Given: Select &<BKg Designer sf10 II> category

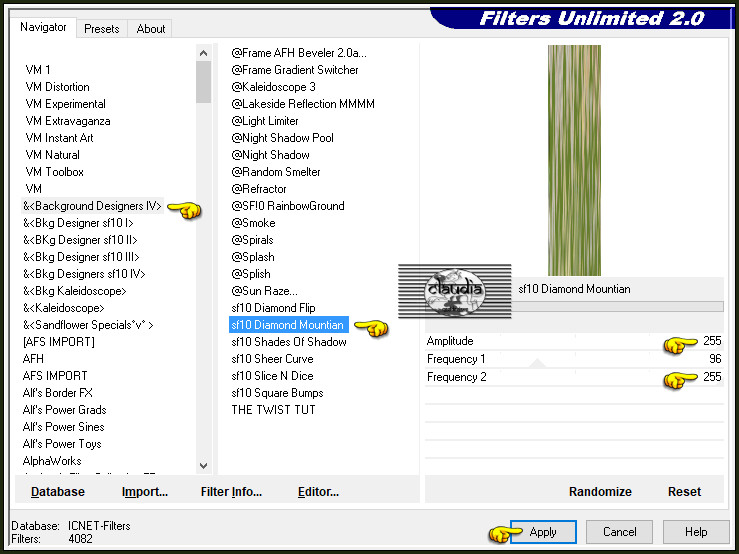Looking at the screenshot, I should [x=80, y=240].
